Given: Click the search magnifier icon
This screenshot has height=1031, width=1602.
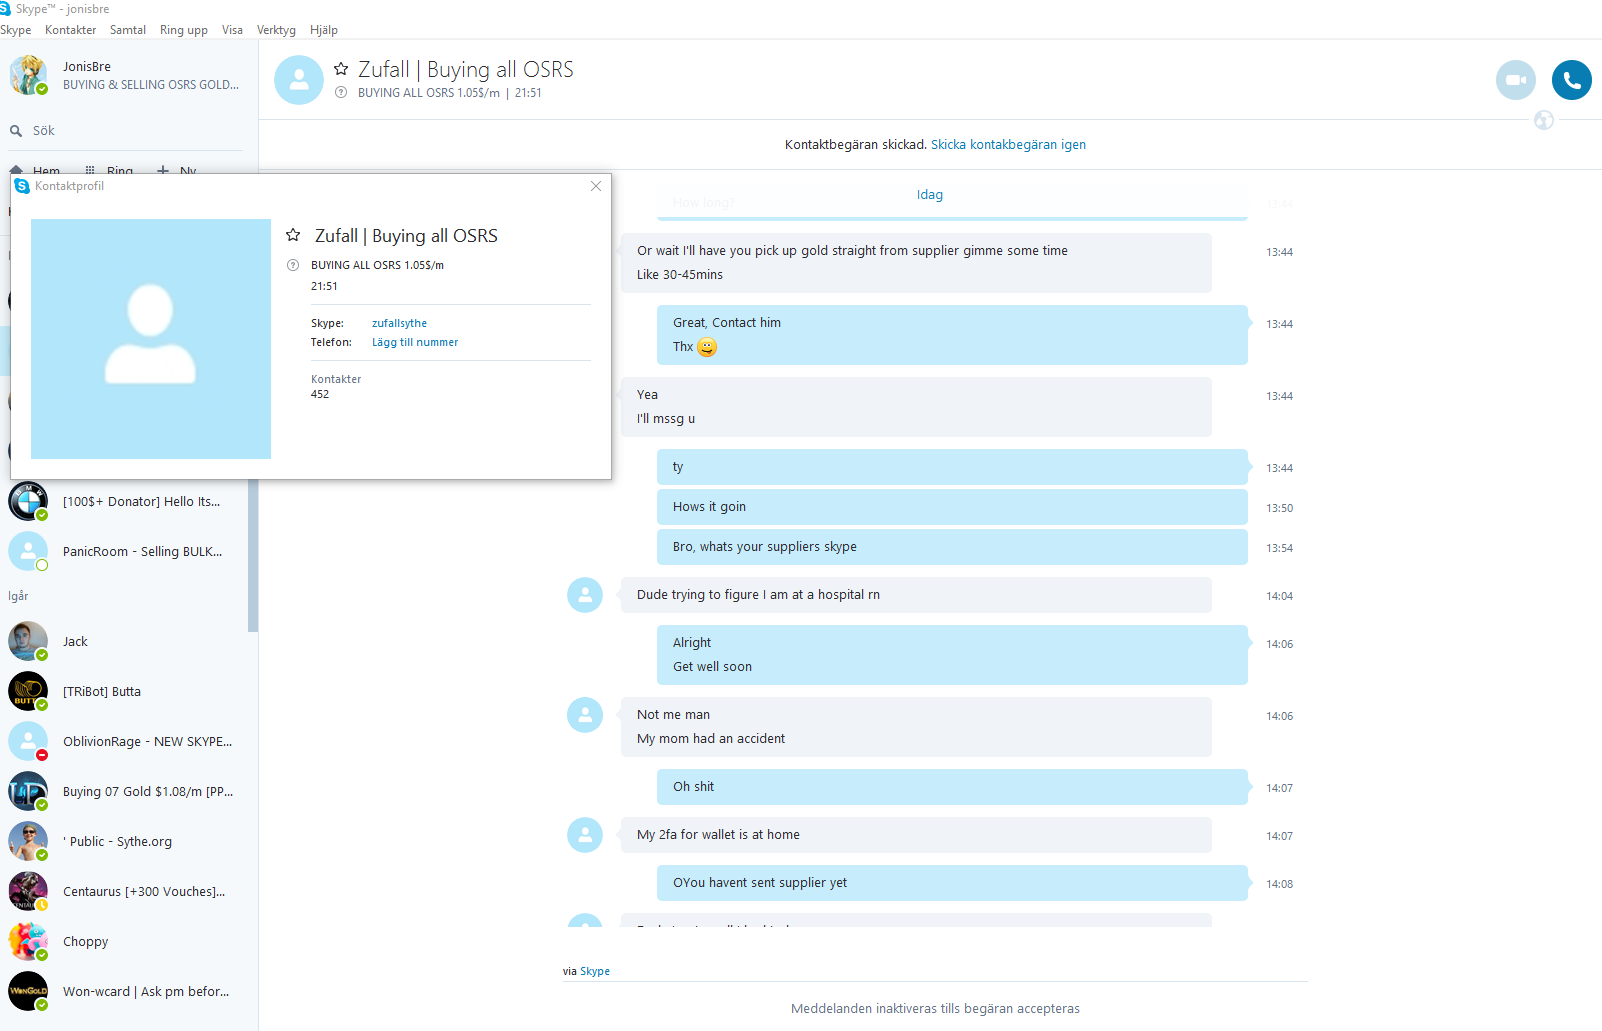Looking at the screenshot, I should pos(16,131).
